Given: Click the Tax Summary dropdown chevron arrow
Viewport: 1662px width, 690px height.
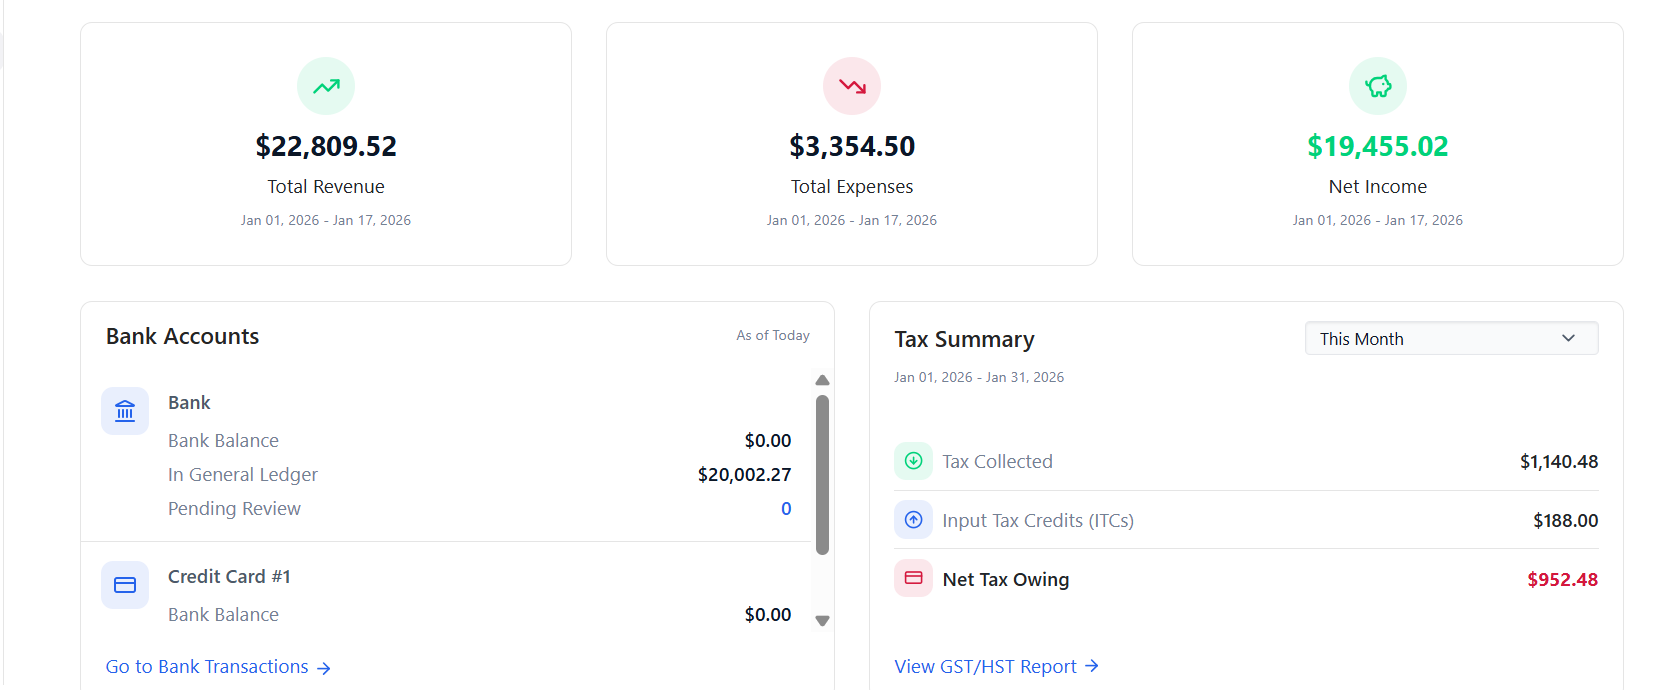Looking at the screenshot, I should pyautogui.click(x=1568, y=339).
